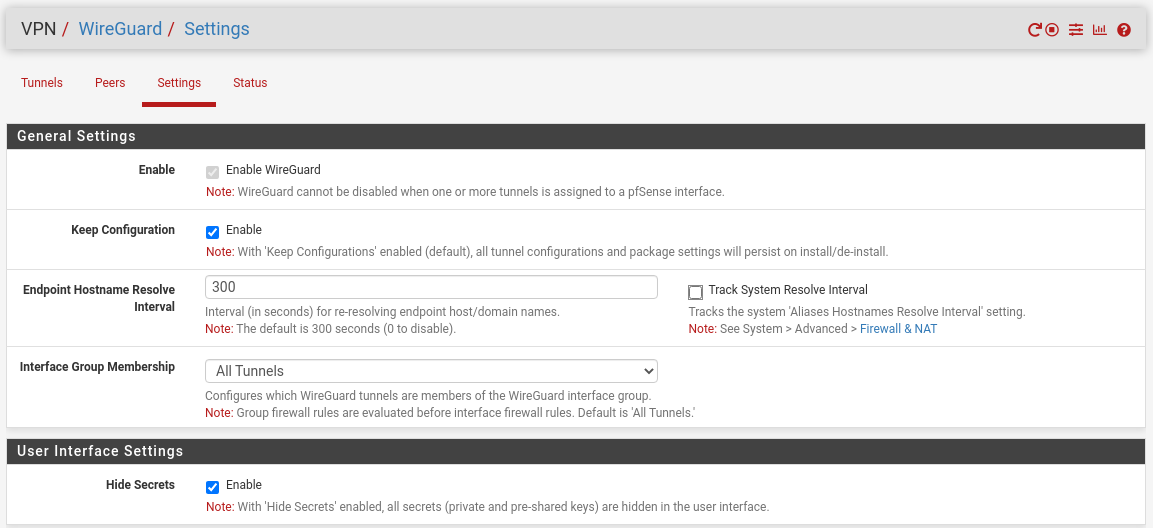The height and width of the screenshot is (528, 1153).
Task: Click the Settings breadcrumb link
Action: [x=217, y=29]
